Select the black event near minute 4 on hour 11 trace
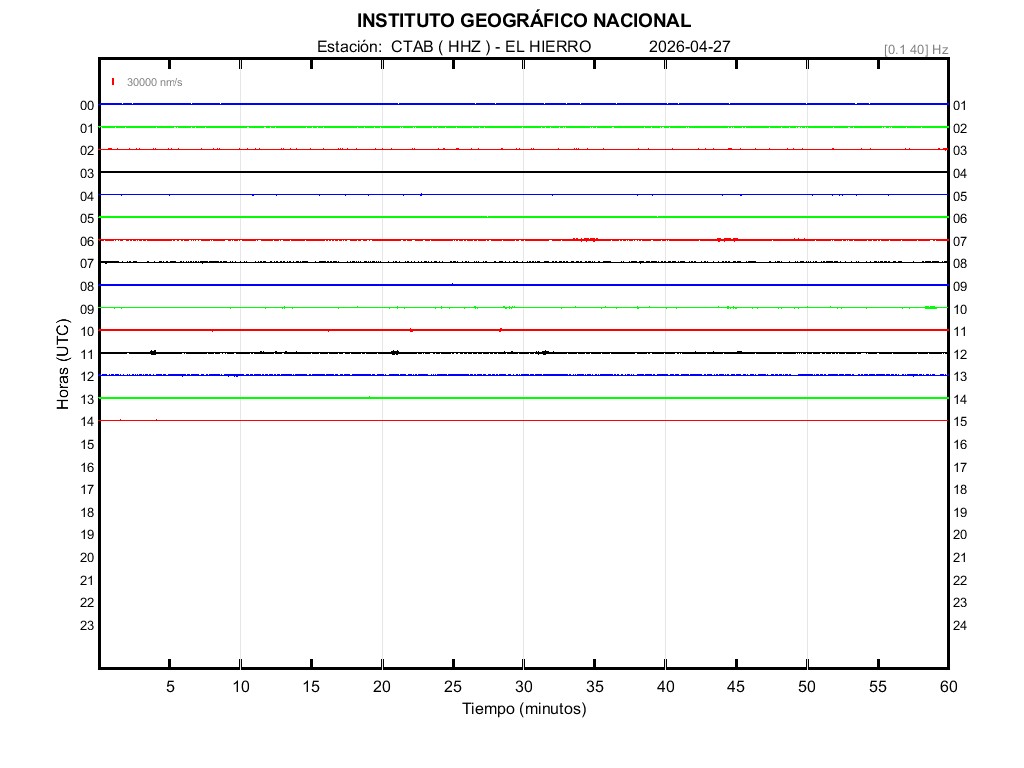The width and height of the screenshot is (1024, 768). click(153, 352)
